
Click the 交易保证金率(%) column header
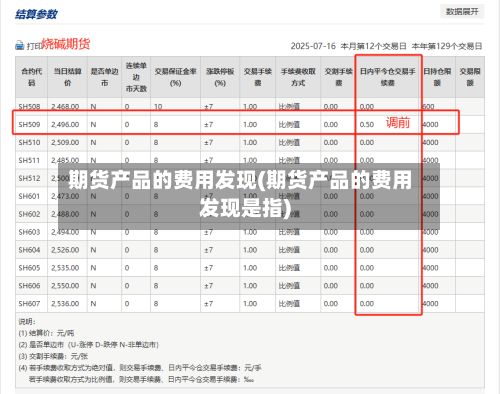coord(175,77)
